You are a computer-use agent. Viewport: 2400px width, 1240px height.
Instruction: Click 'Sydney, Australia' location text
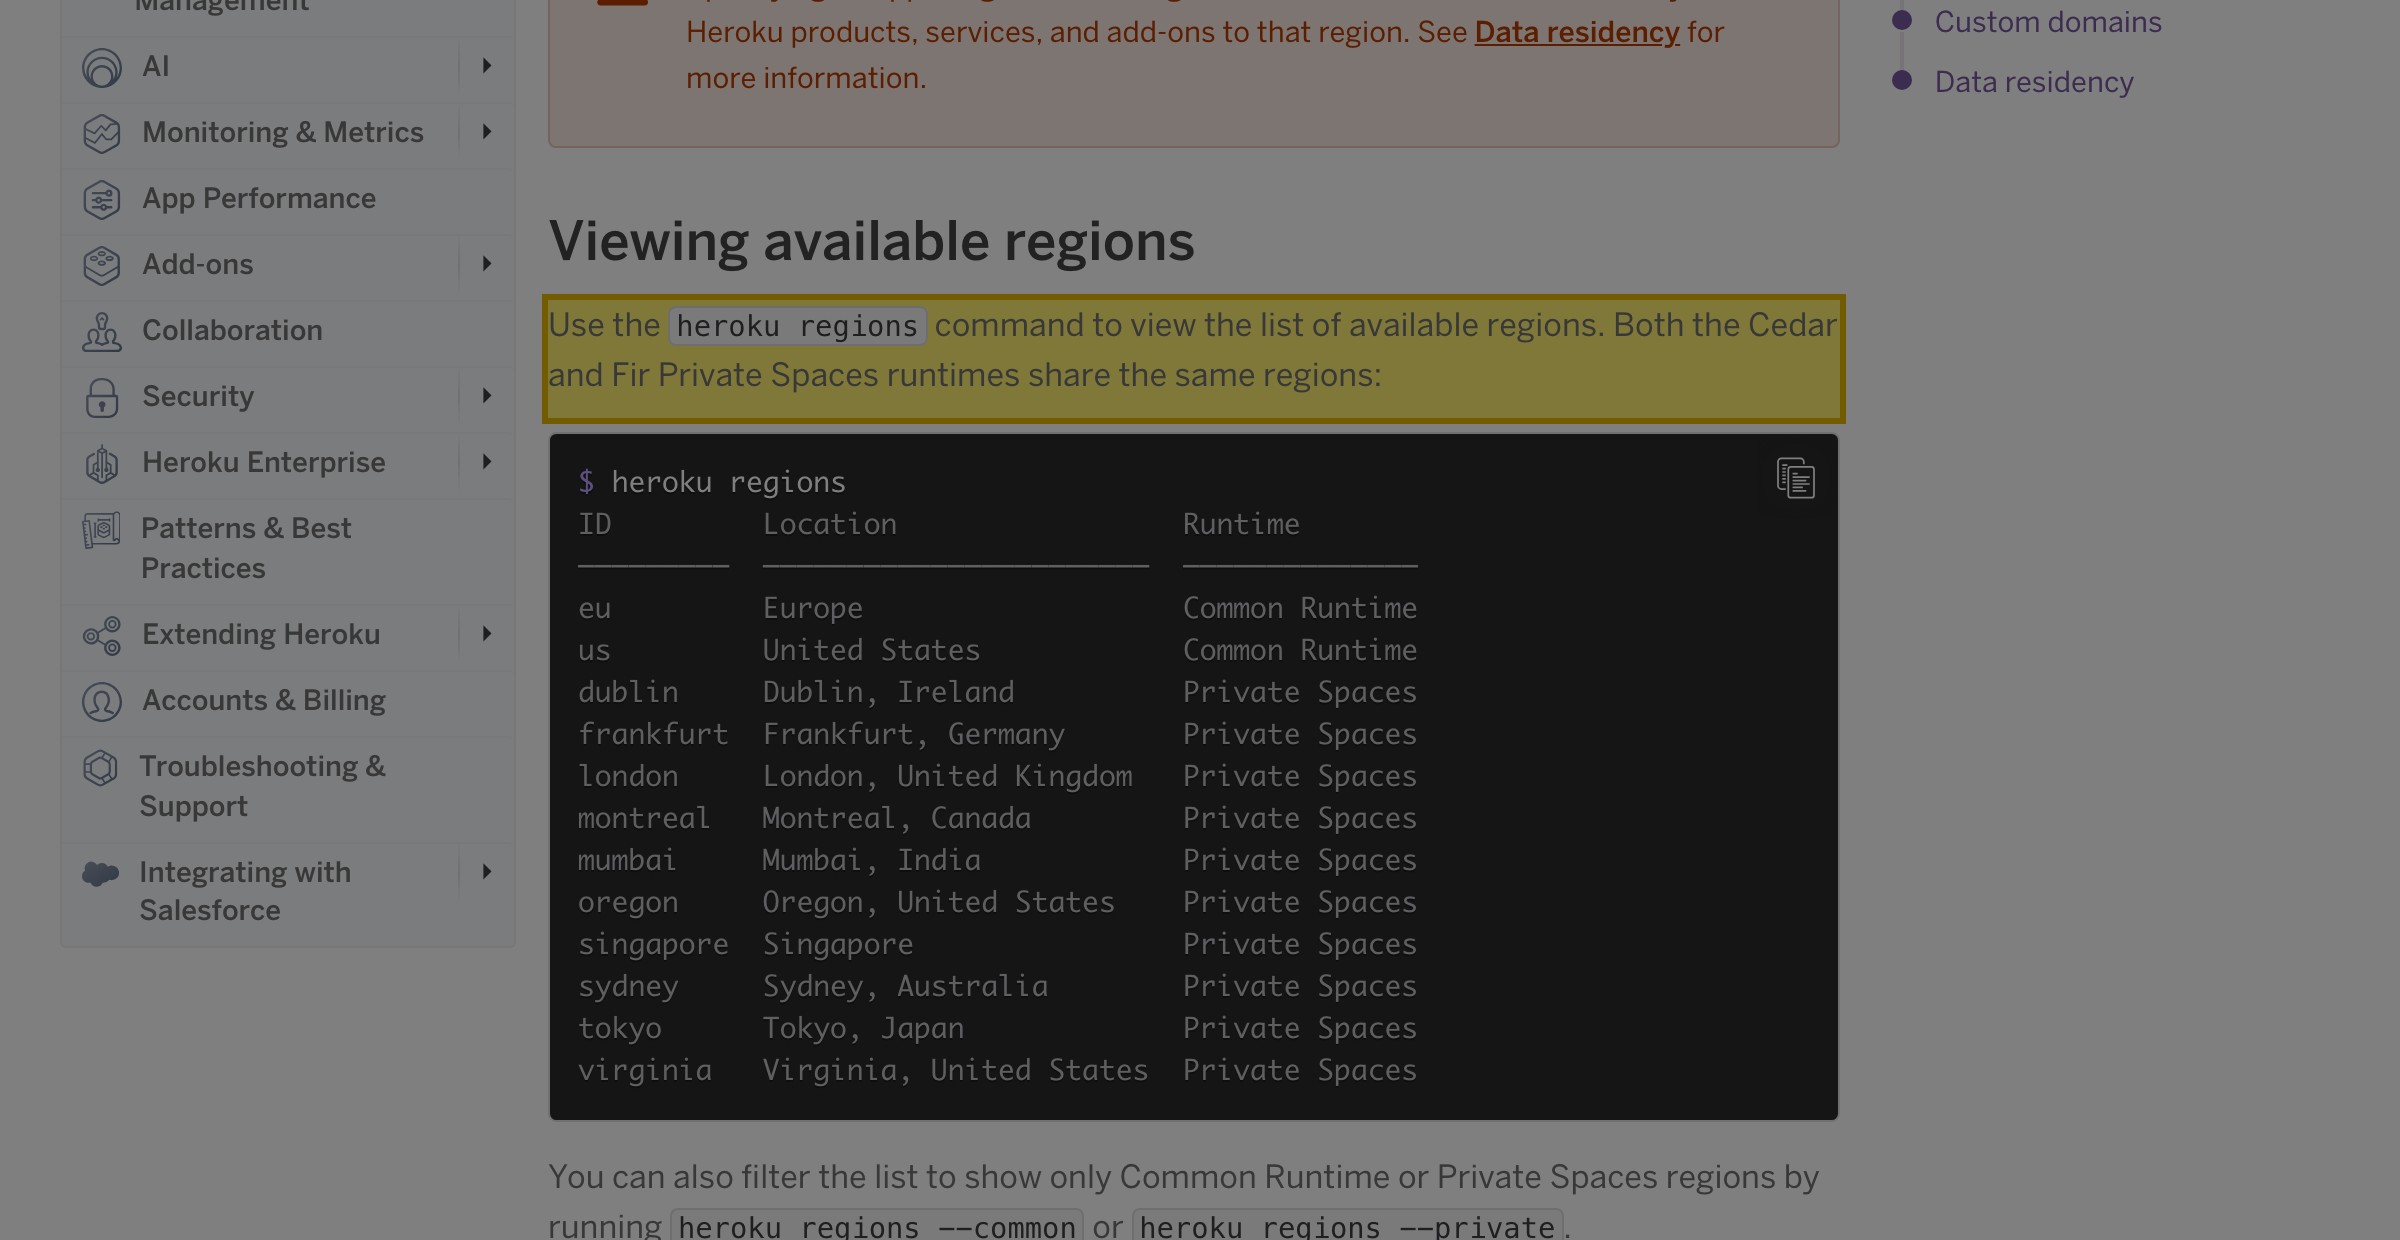click(x=905, y=986)
